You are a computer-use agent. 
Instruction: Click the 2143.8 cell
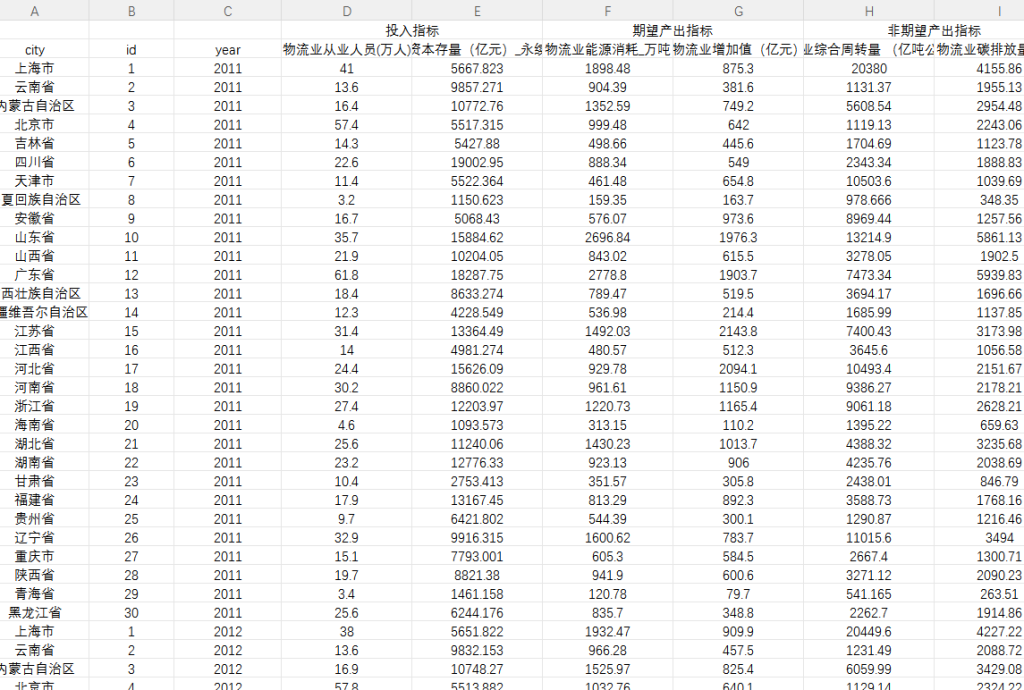739,332
